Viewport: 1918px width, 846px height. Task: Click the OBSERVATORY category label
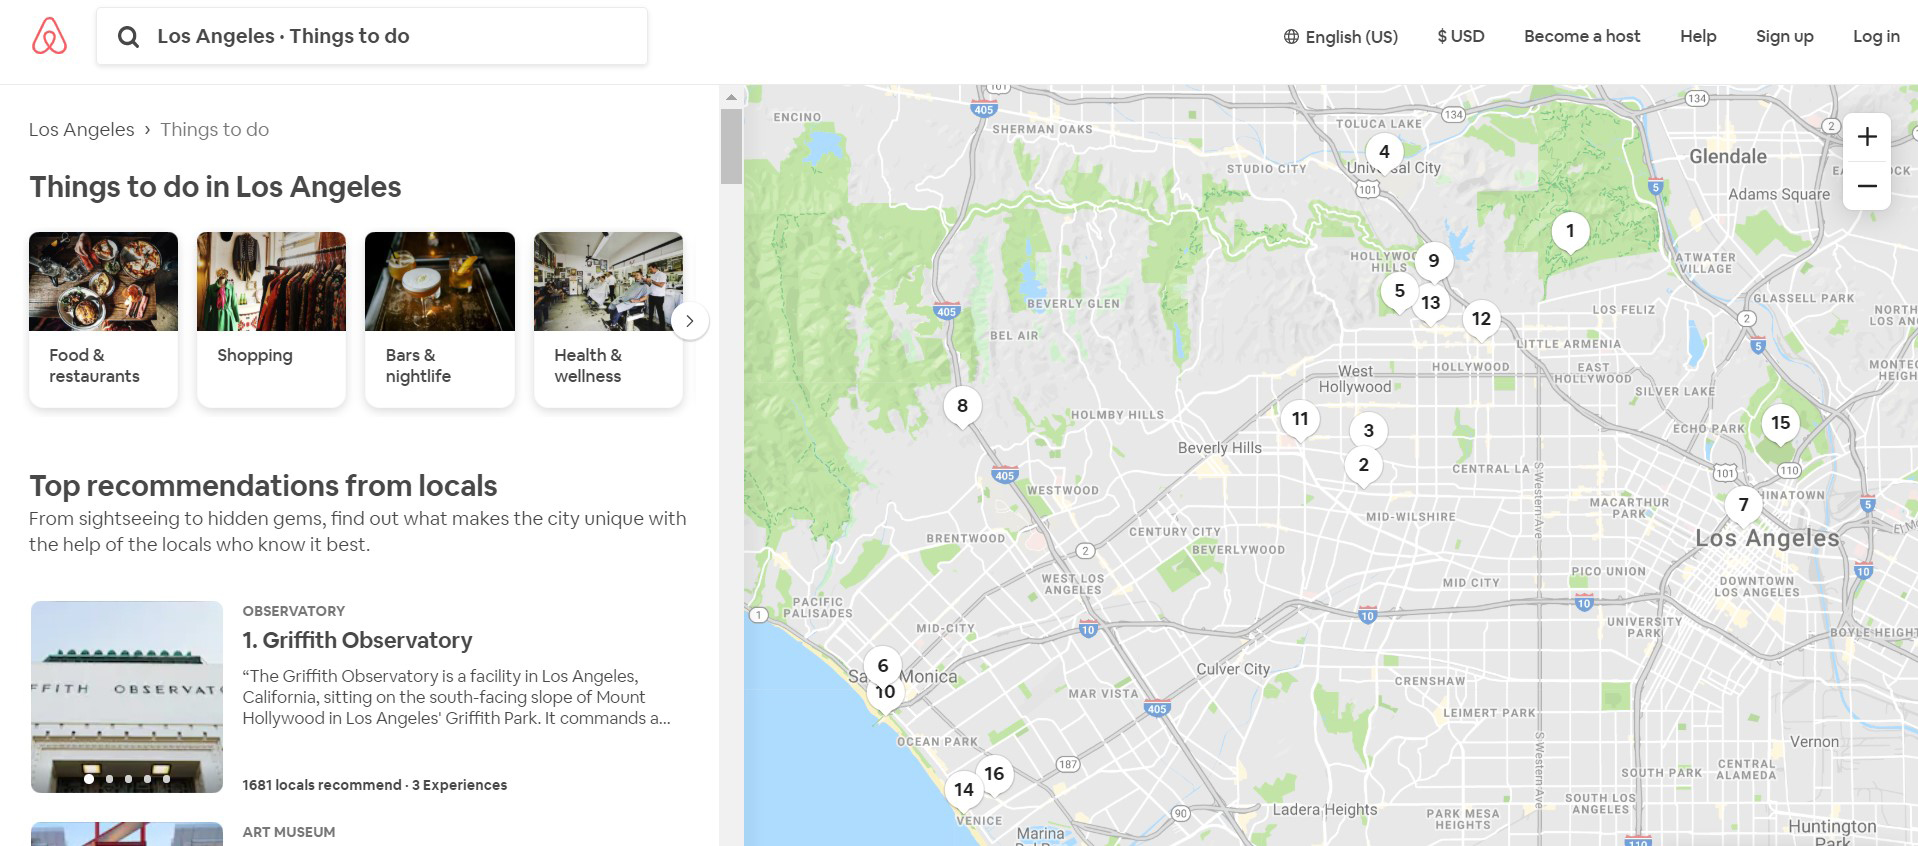(293, 611)
